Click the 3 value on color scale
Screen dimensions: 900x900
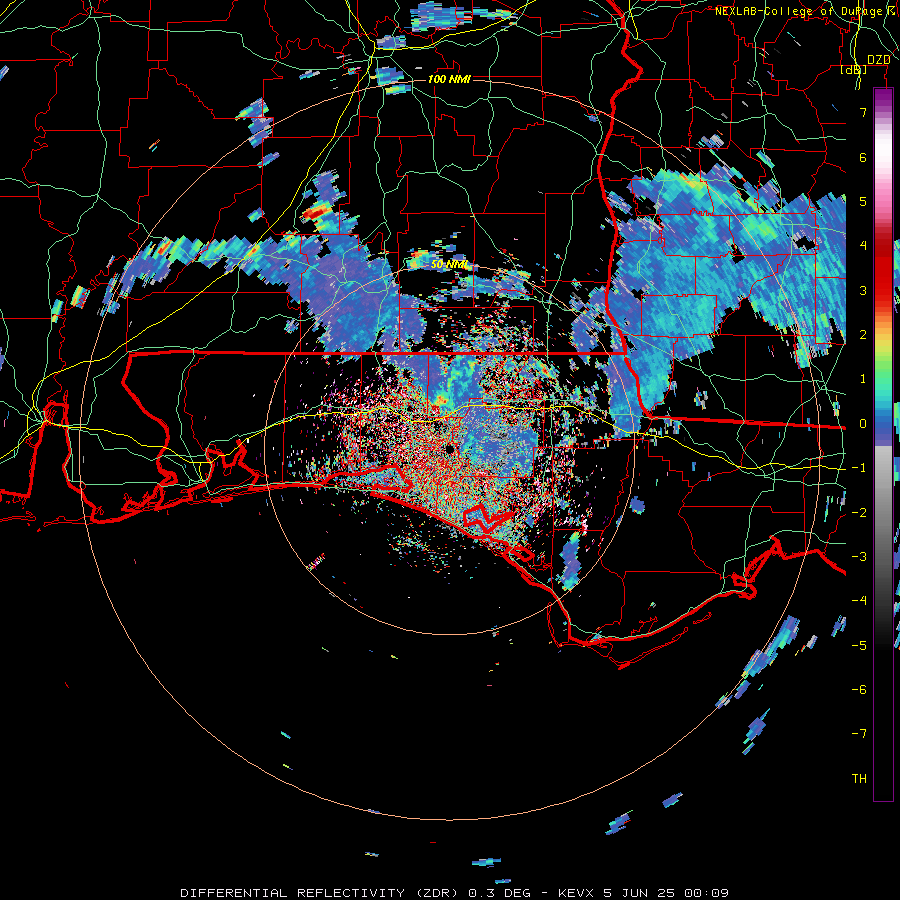pyautogui.click(x=863, y=290)
